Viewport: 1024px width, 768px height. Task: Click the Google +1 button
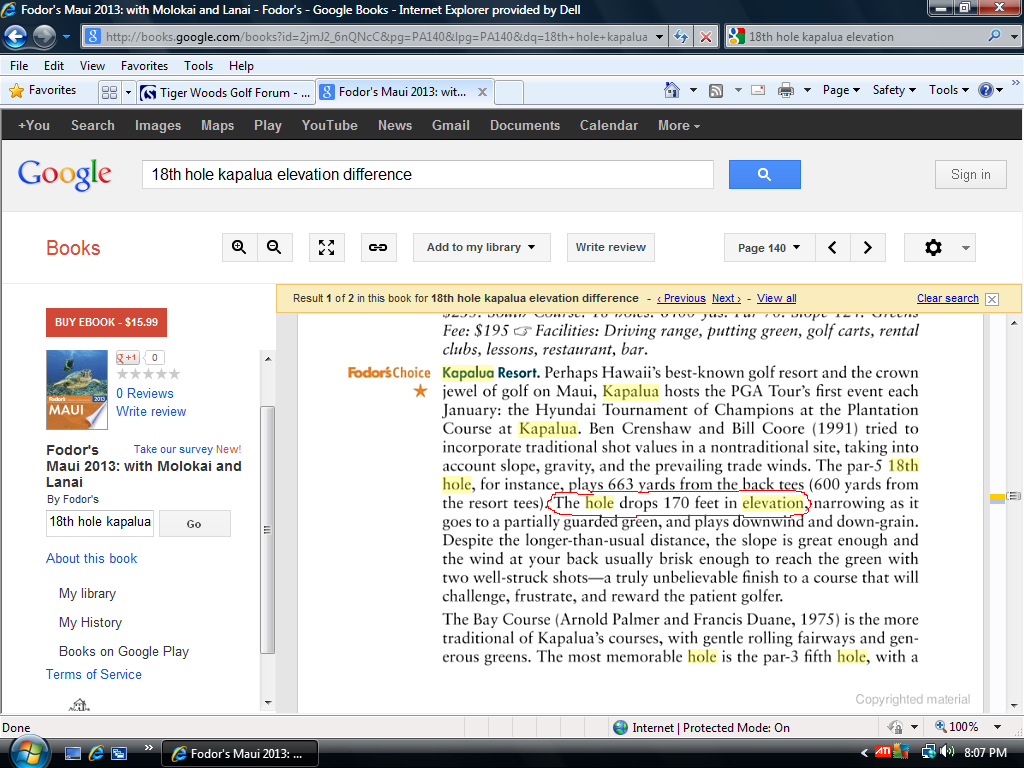[x=127, y=357]
